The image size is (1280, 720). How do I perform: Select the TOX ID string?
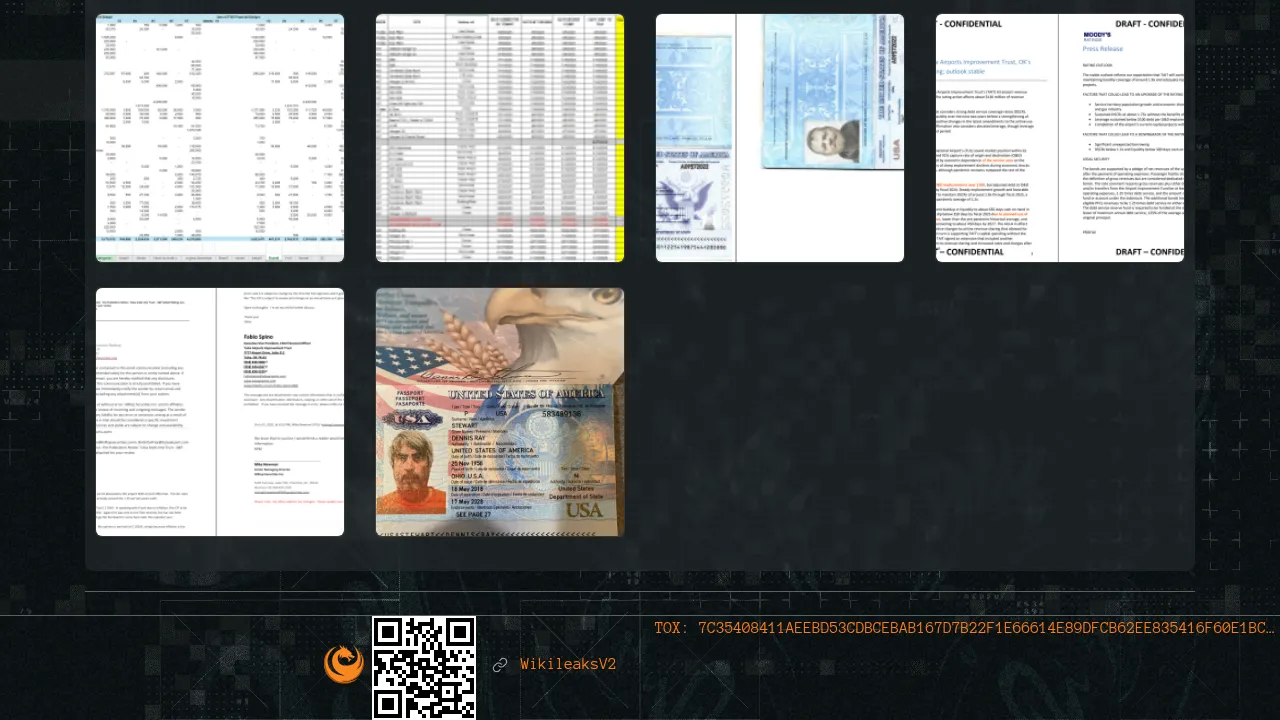(x=964, y=628)
